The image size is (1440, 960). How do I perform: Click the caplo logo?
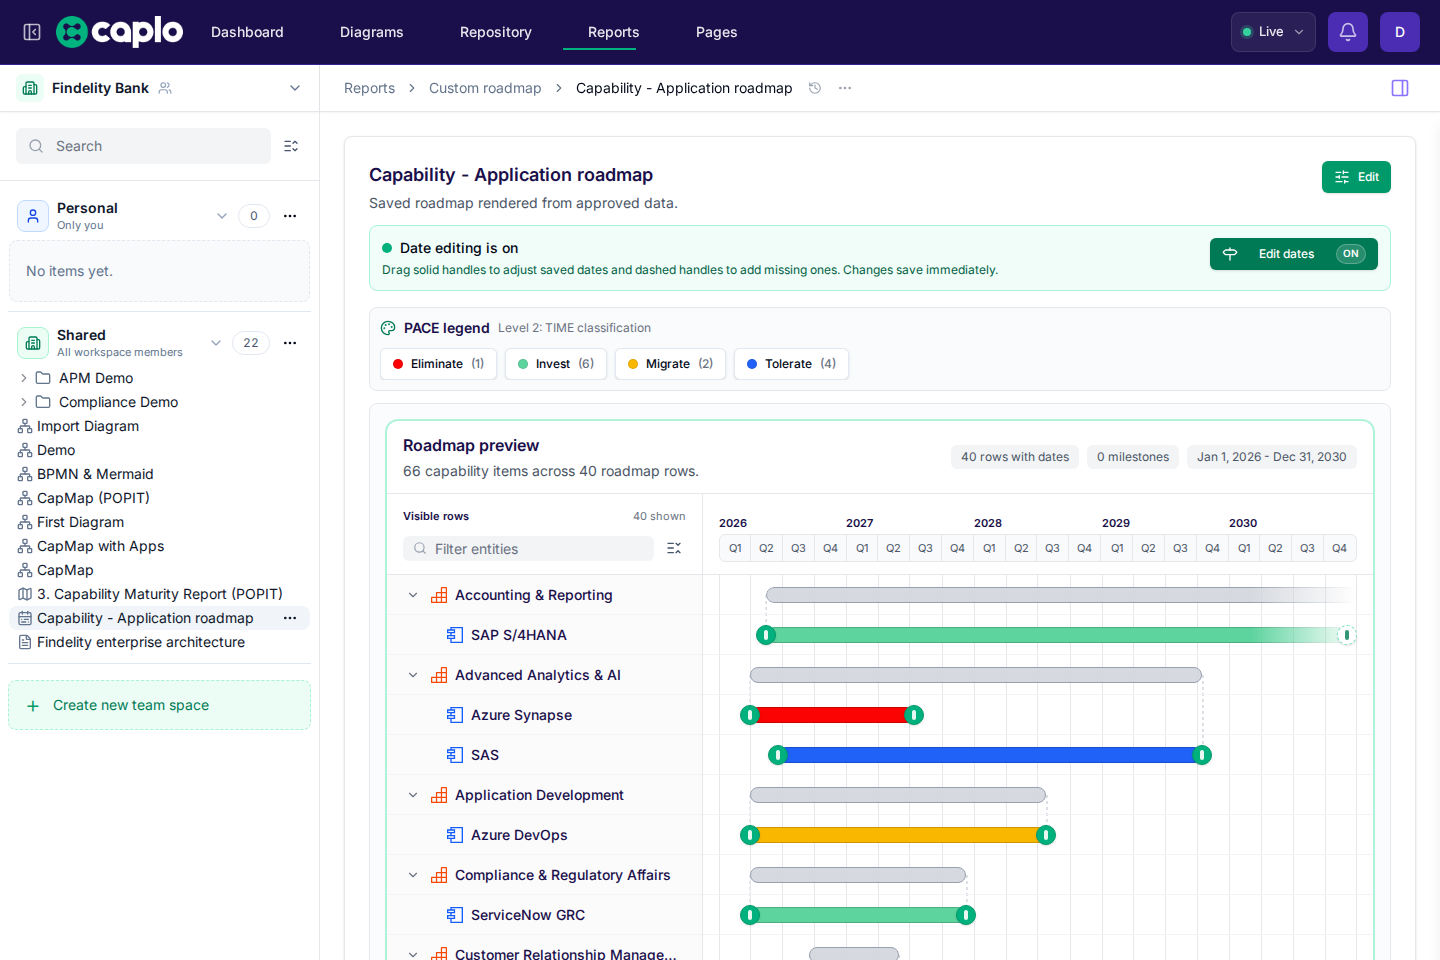(x=120, y=32)
